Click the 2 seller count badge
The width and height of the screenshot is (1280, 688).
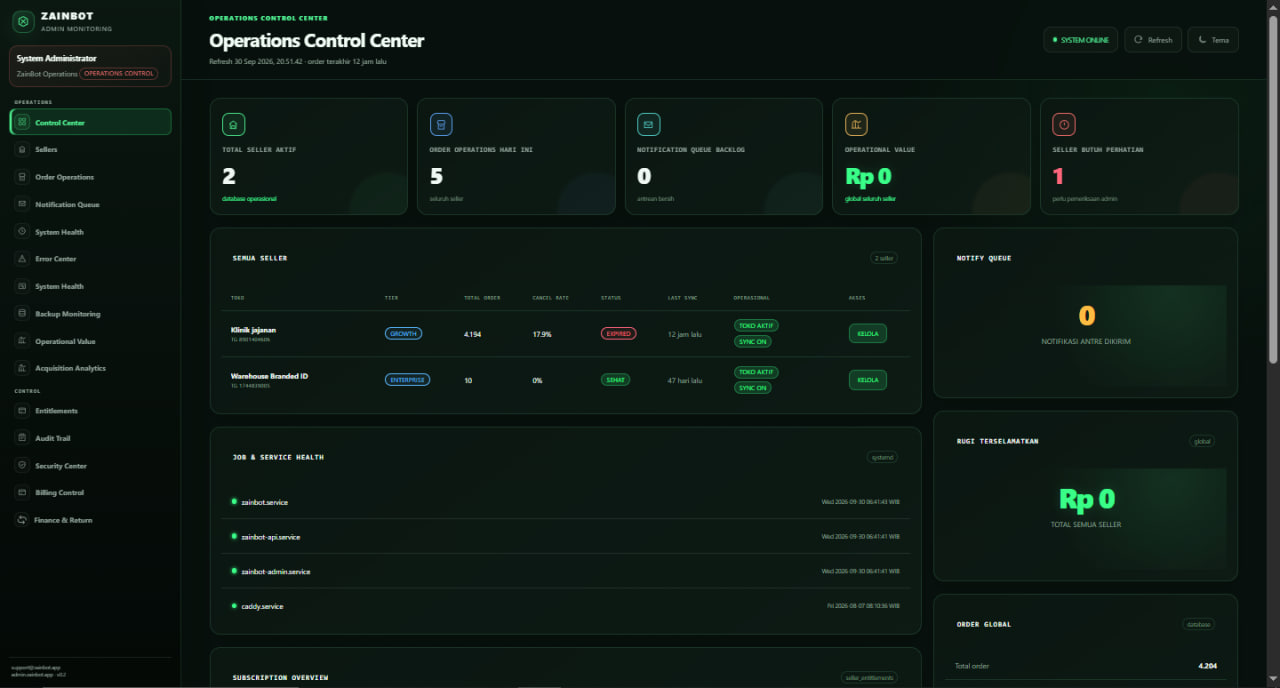pos(884,258)
